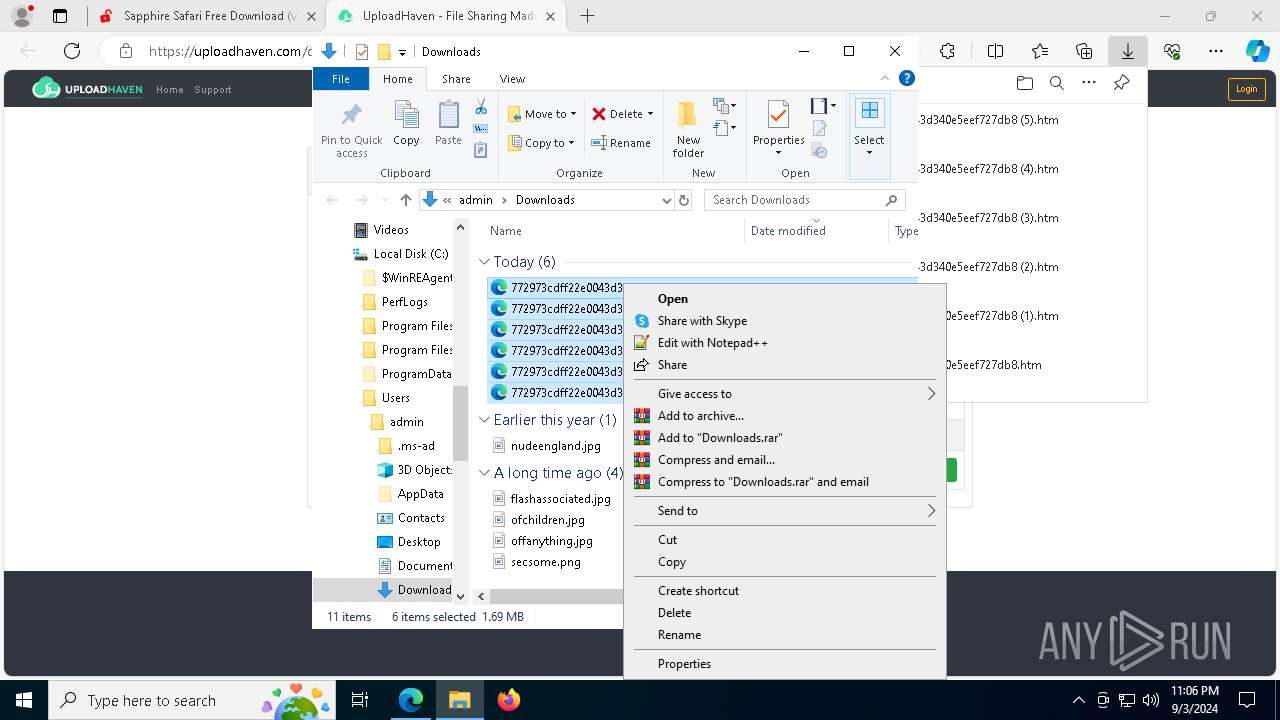This screenshot has height=720, width=1280.
Task: Switch to the View ribbon tab
Action: [512, 79]
